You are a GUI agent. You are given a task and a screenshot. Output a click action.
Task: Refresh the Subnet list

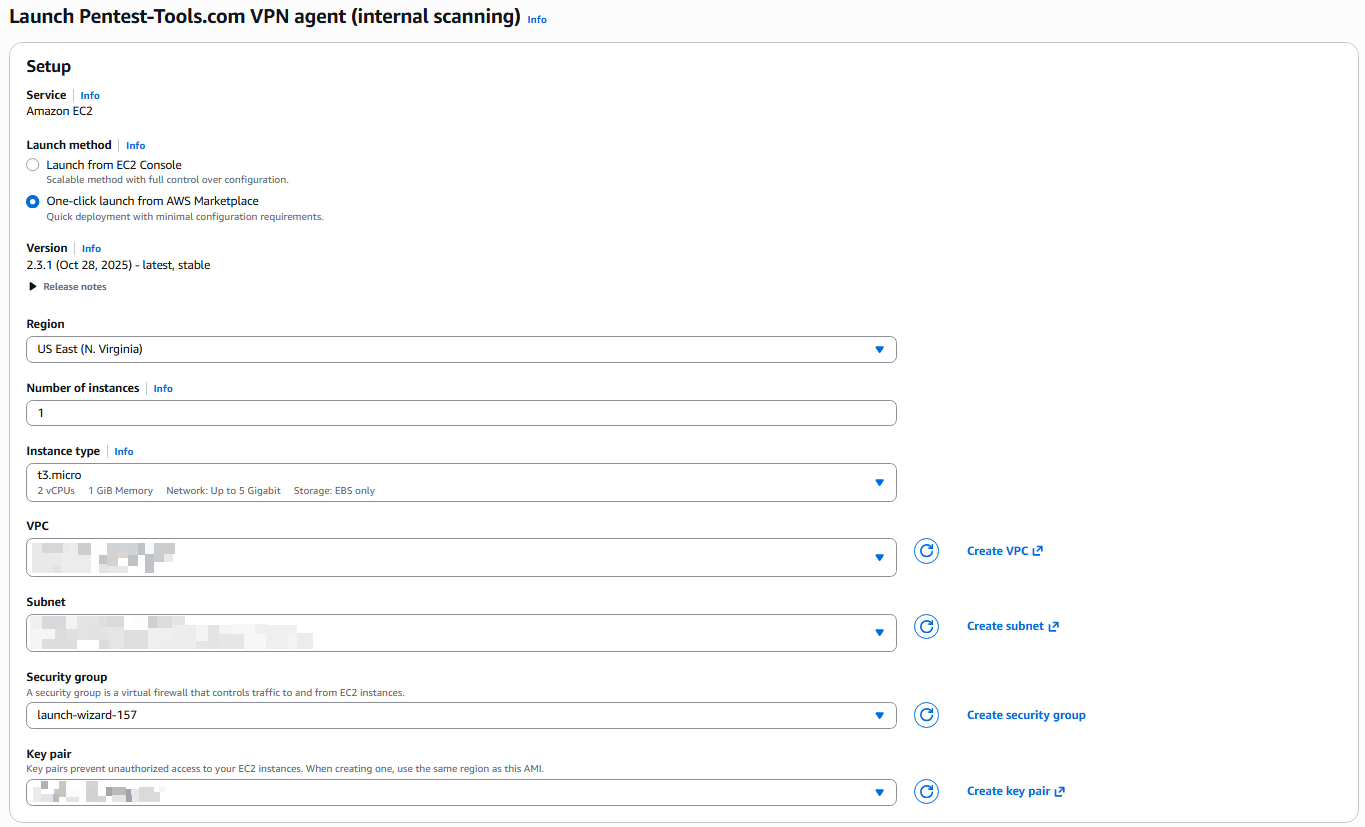tap(926, 626)
